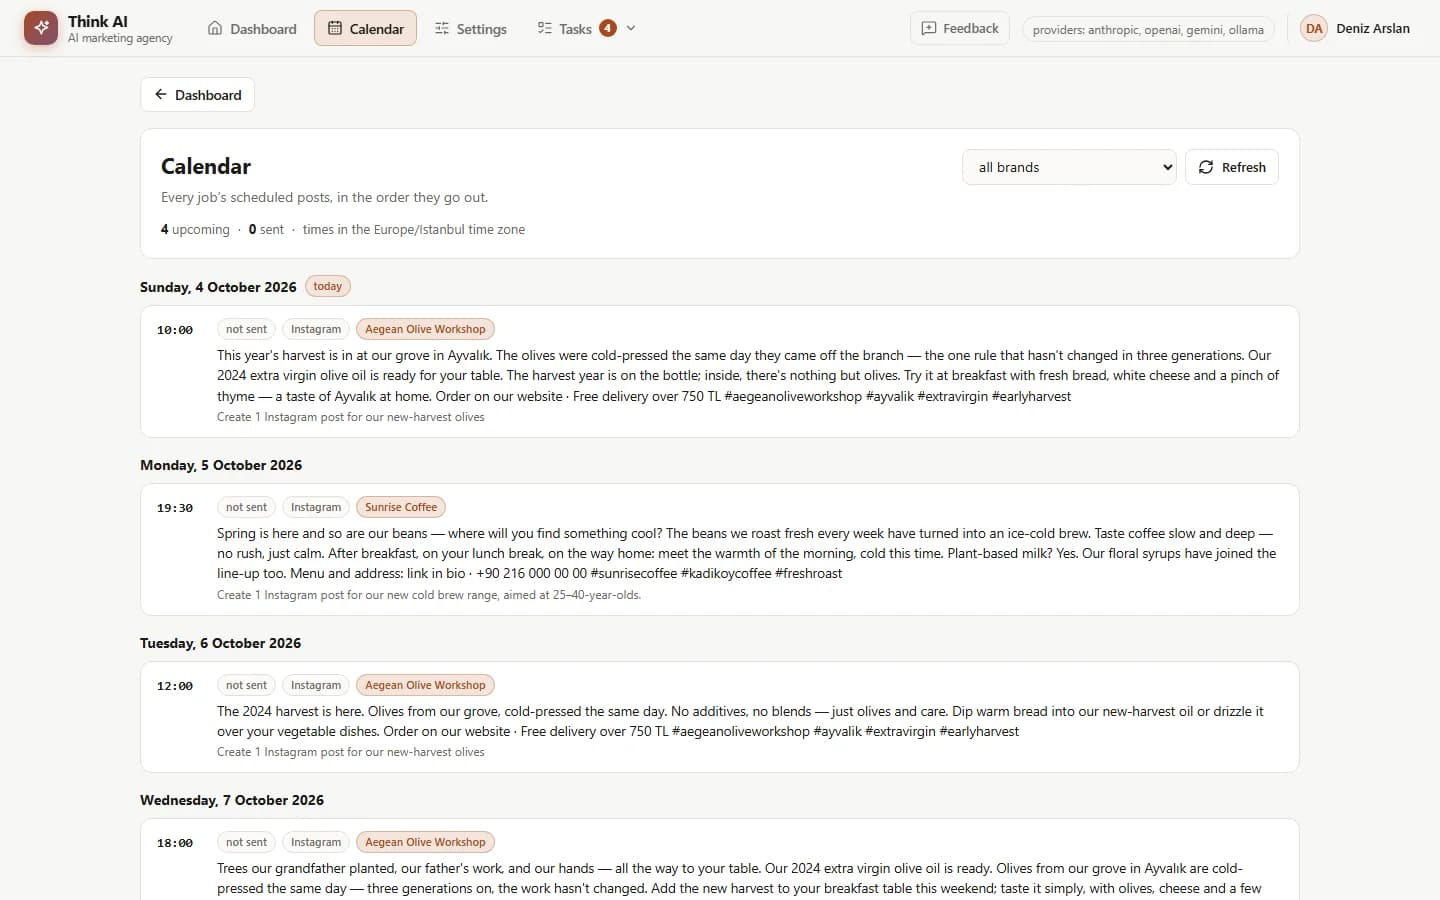Screen dimensions: 1440x900
Task: Click the checklist icon beside Tasks
Action: [544, 28]
